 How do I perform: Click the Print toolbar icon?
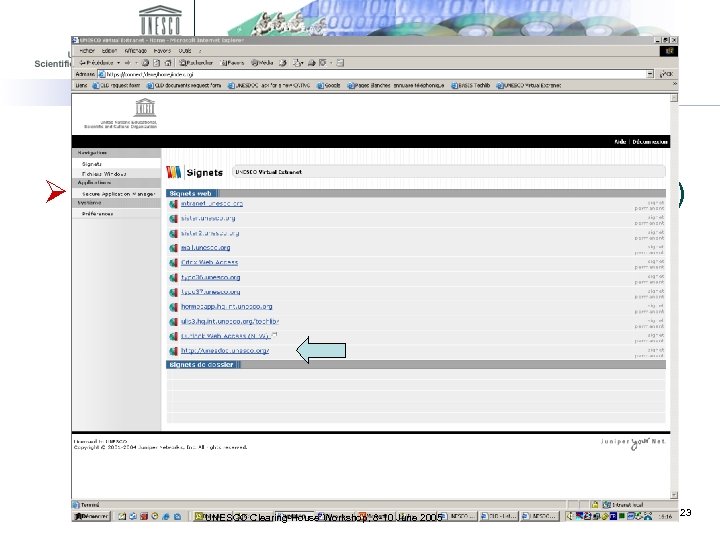pos(312,63)
